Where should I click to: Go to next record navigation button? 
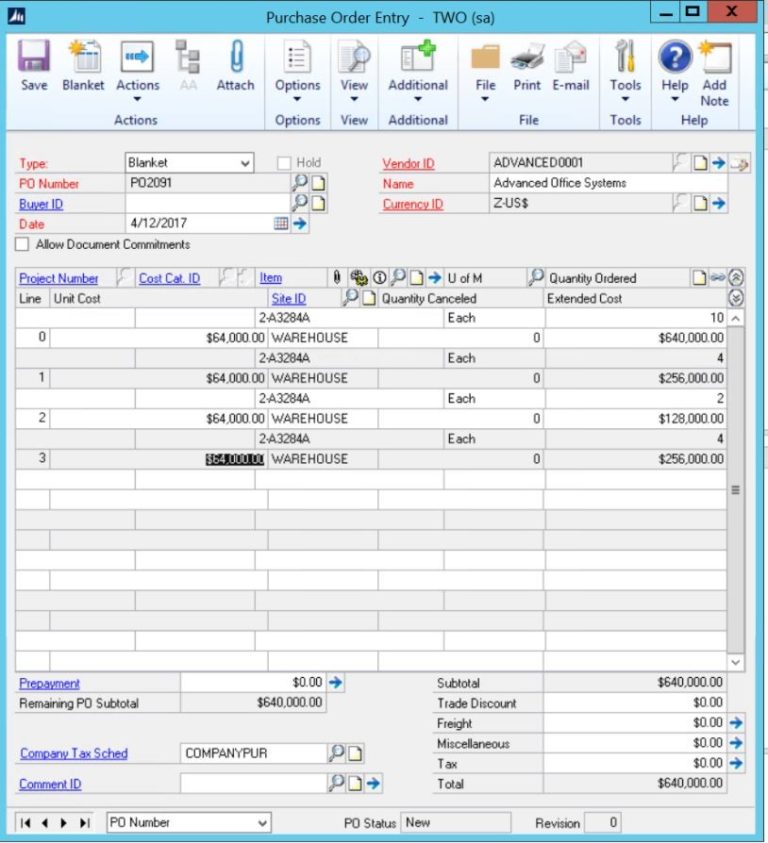[x=64, y=823]
